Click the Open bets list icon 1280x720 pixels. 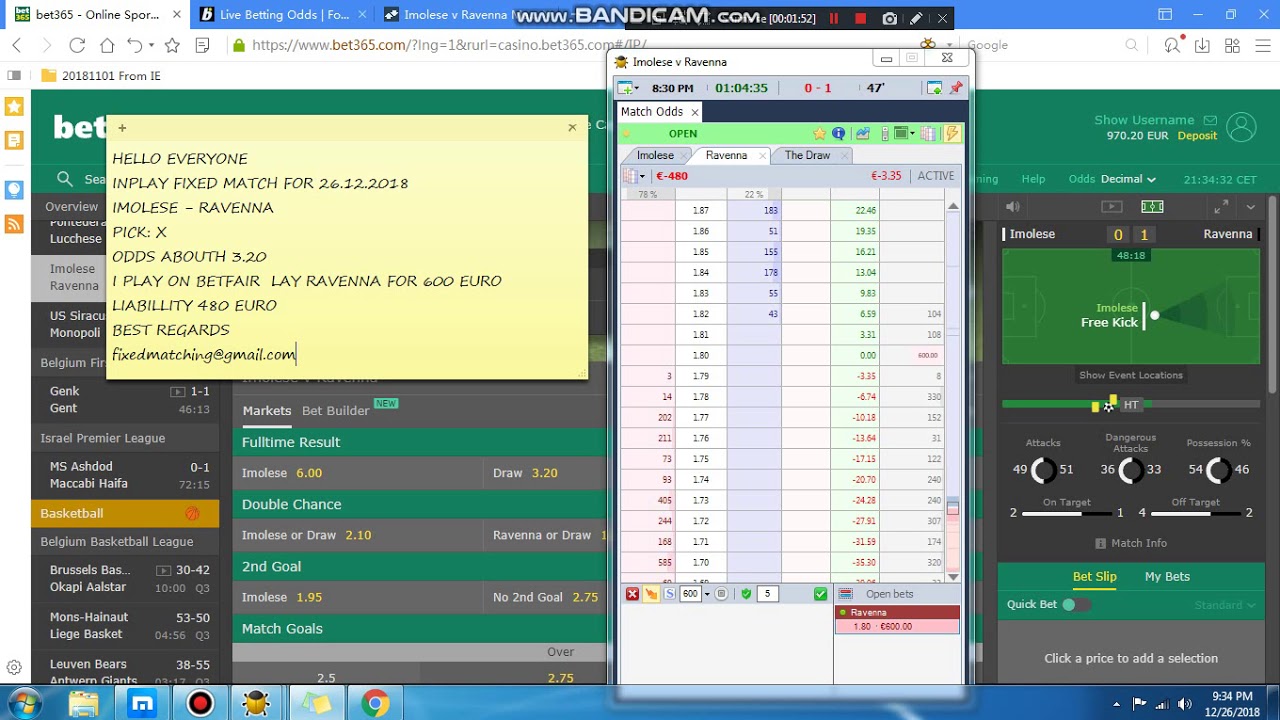point(846,594)
